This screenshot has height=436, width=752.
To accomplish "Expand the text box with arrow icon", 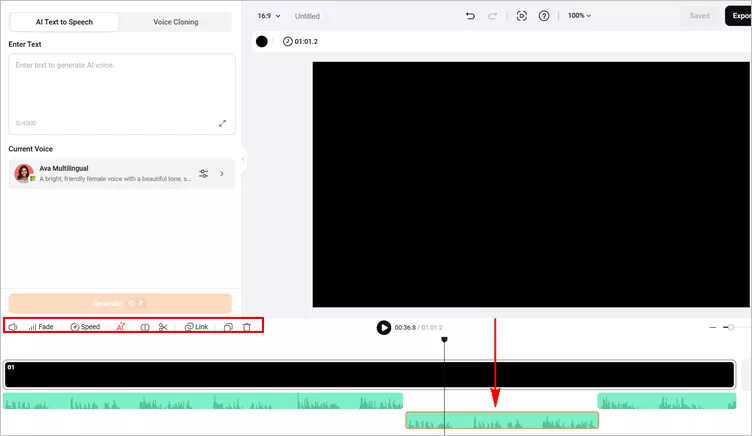I will click(x=223, y=123).
